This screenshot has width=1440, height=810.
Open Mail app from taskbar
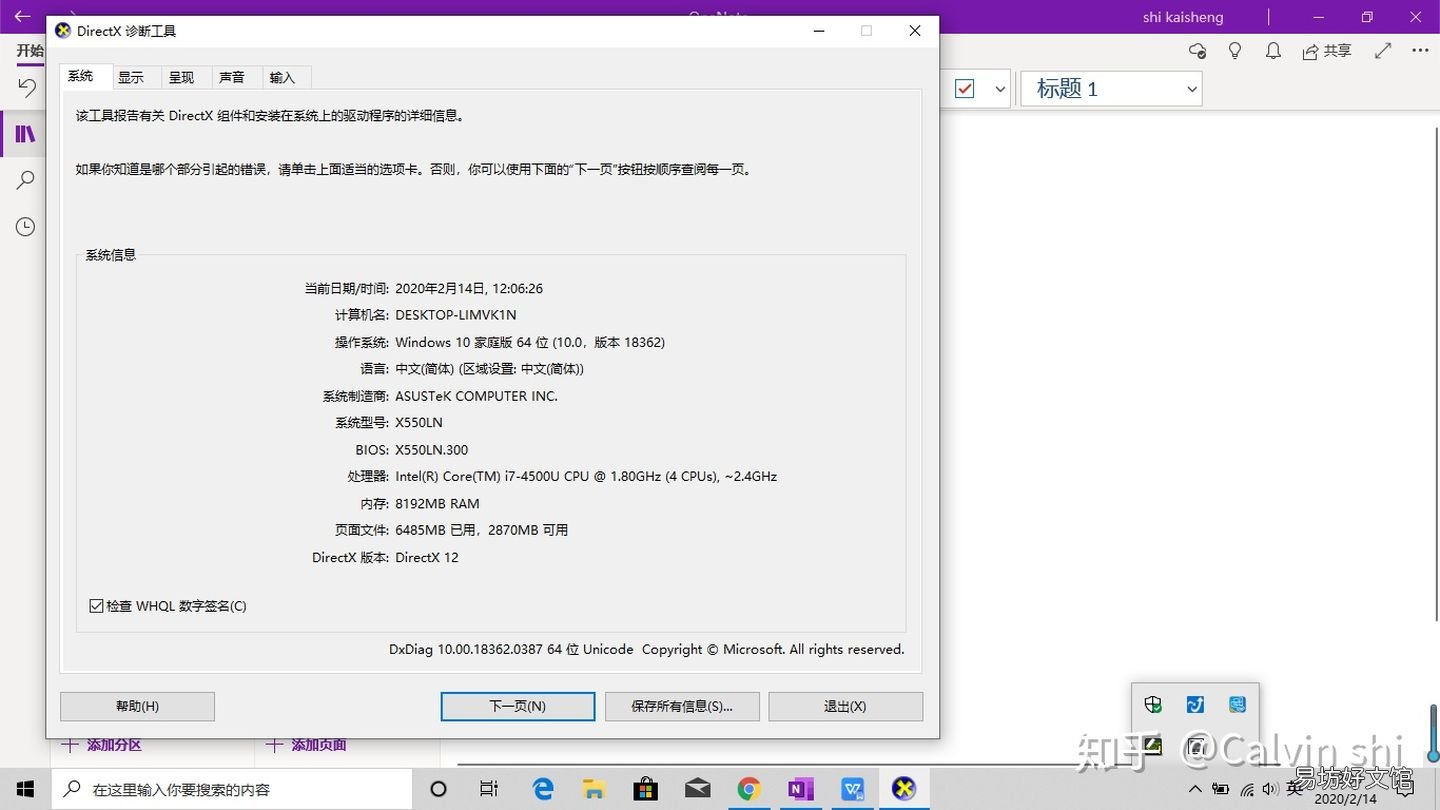(698, 789)
